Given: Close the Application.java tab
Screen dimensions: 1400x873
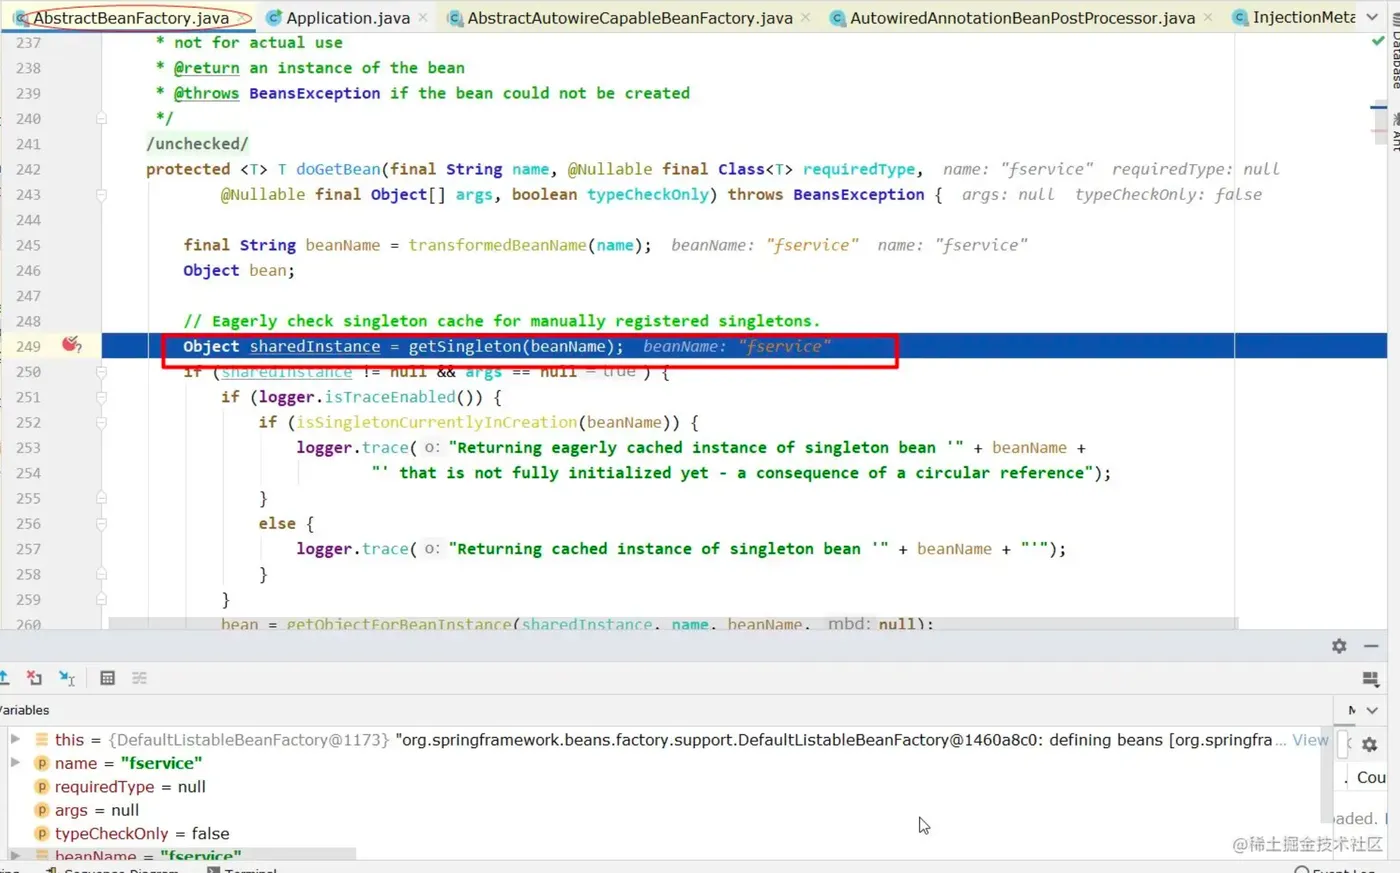Looking at the screenshot, I should (x=423, y=18).
